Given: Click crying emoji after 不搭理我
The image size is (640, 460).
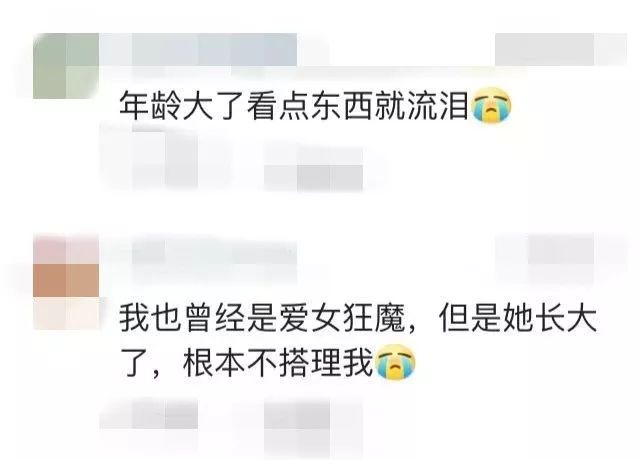Looking at the screenshot, I should pos(396,363).
